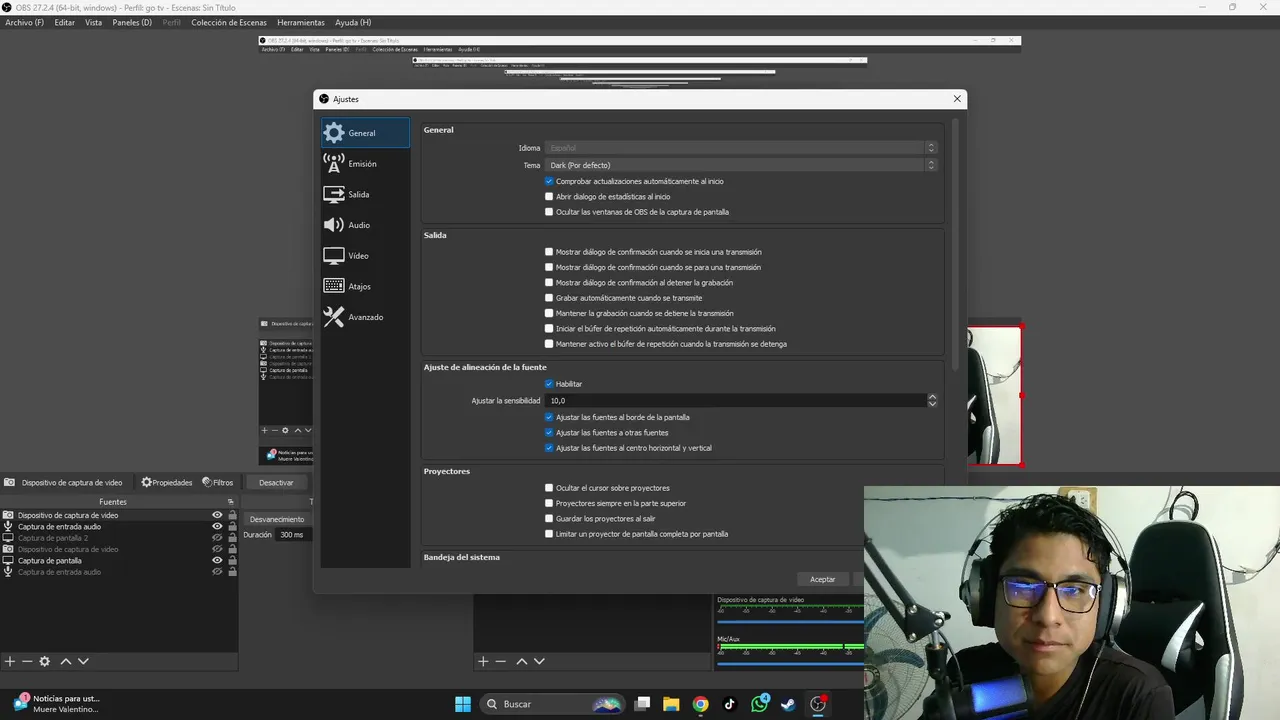The width and height of the screenshot is (1280, 720).
Task: Move the source down in the Fuentes list
Action: [x=83, y=661]
